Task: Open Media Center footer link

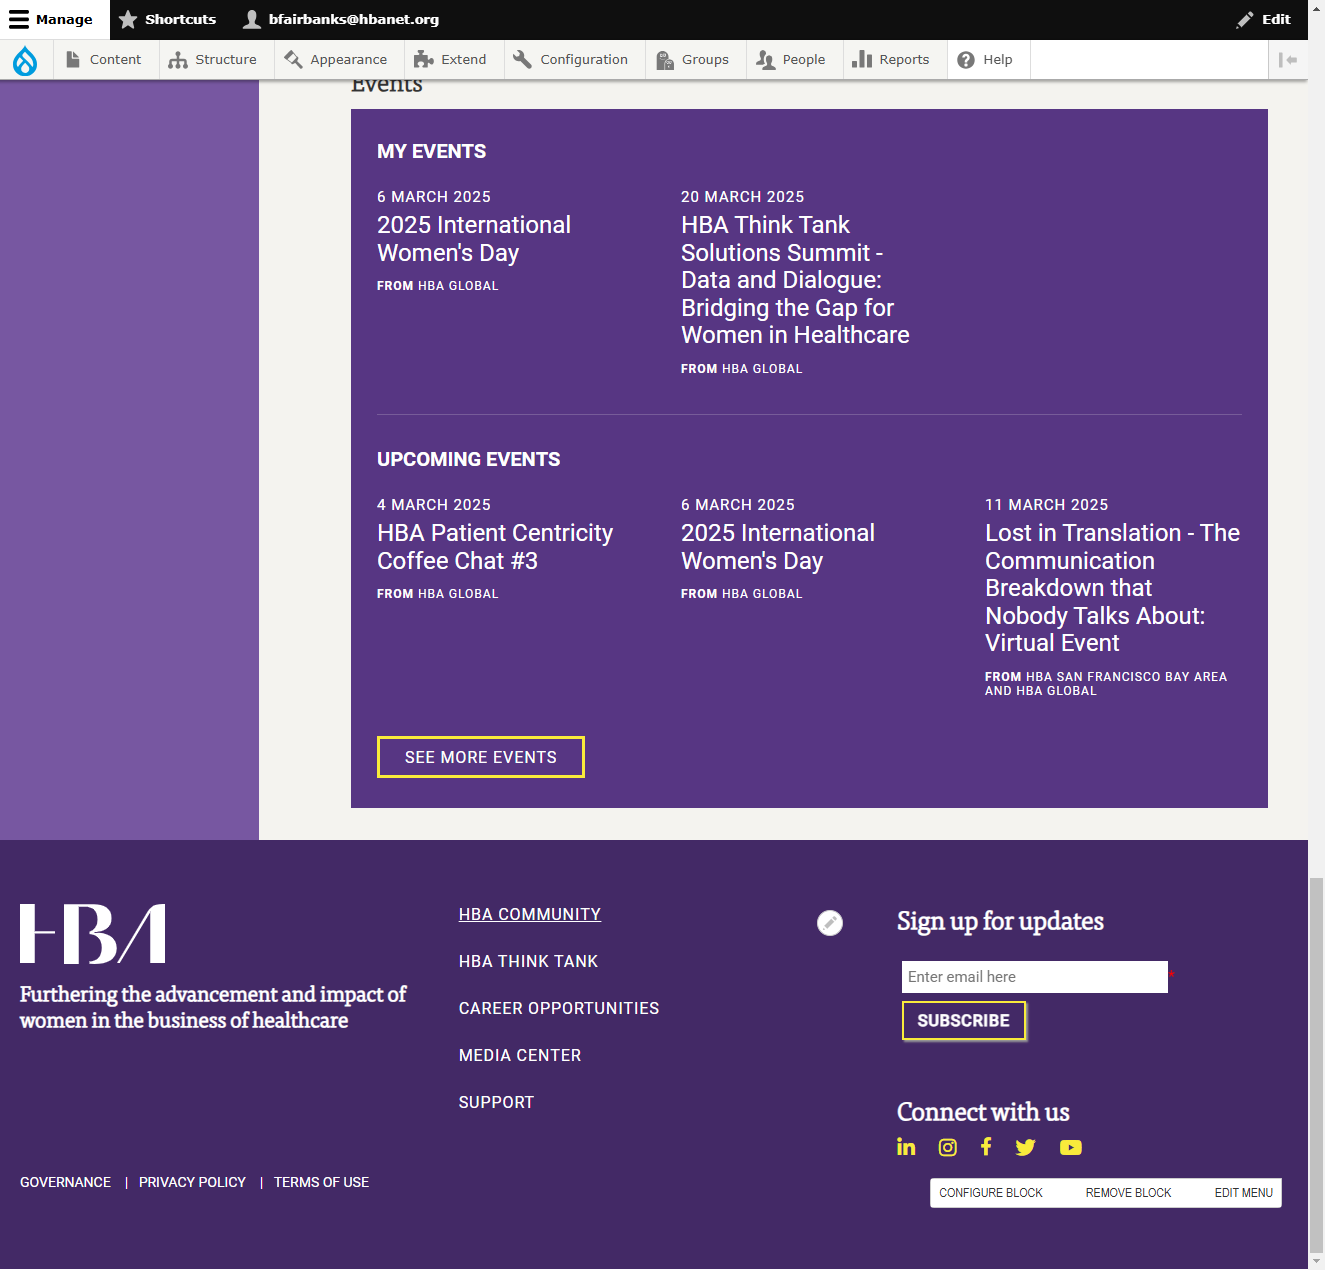Action: coord(520,1055)
